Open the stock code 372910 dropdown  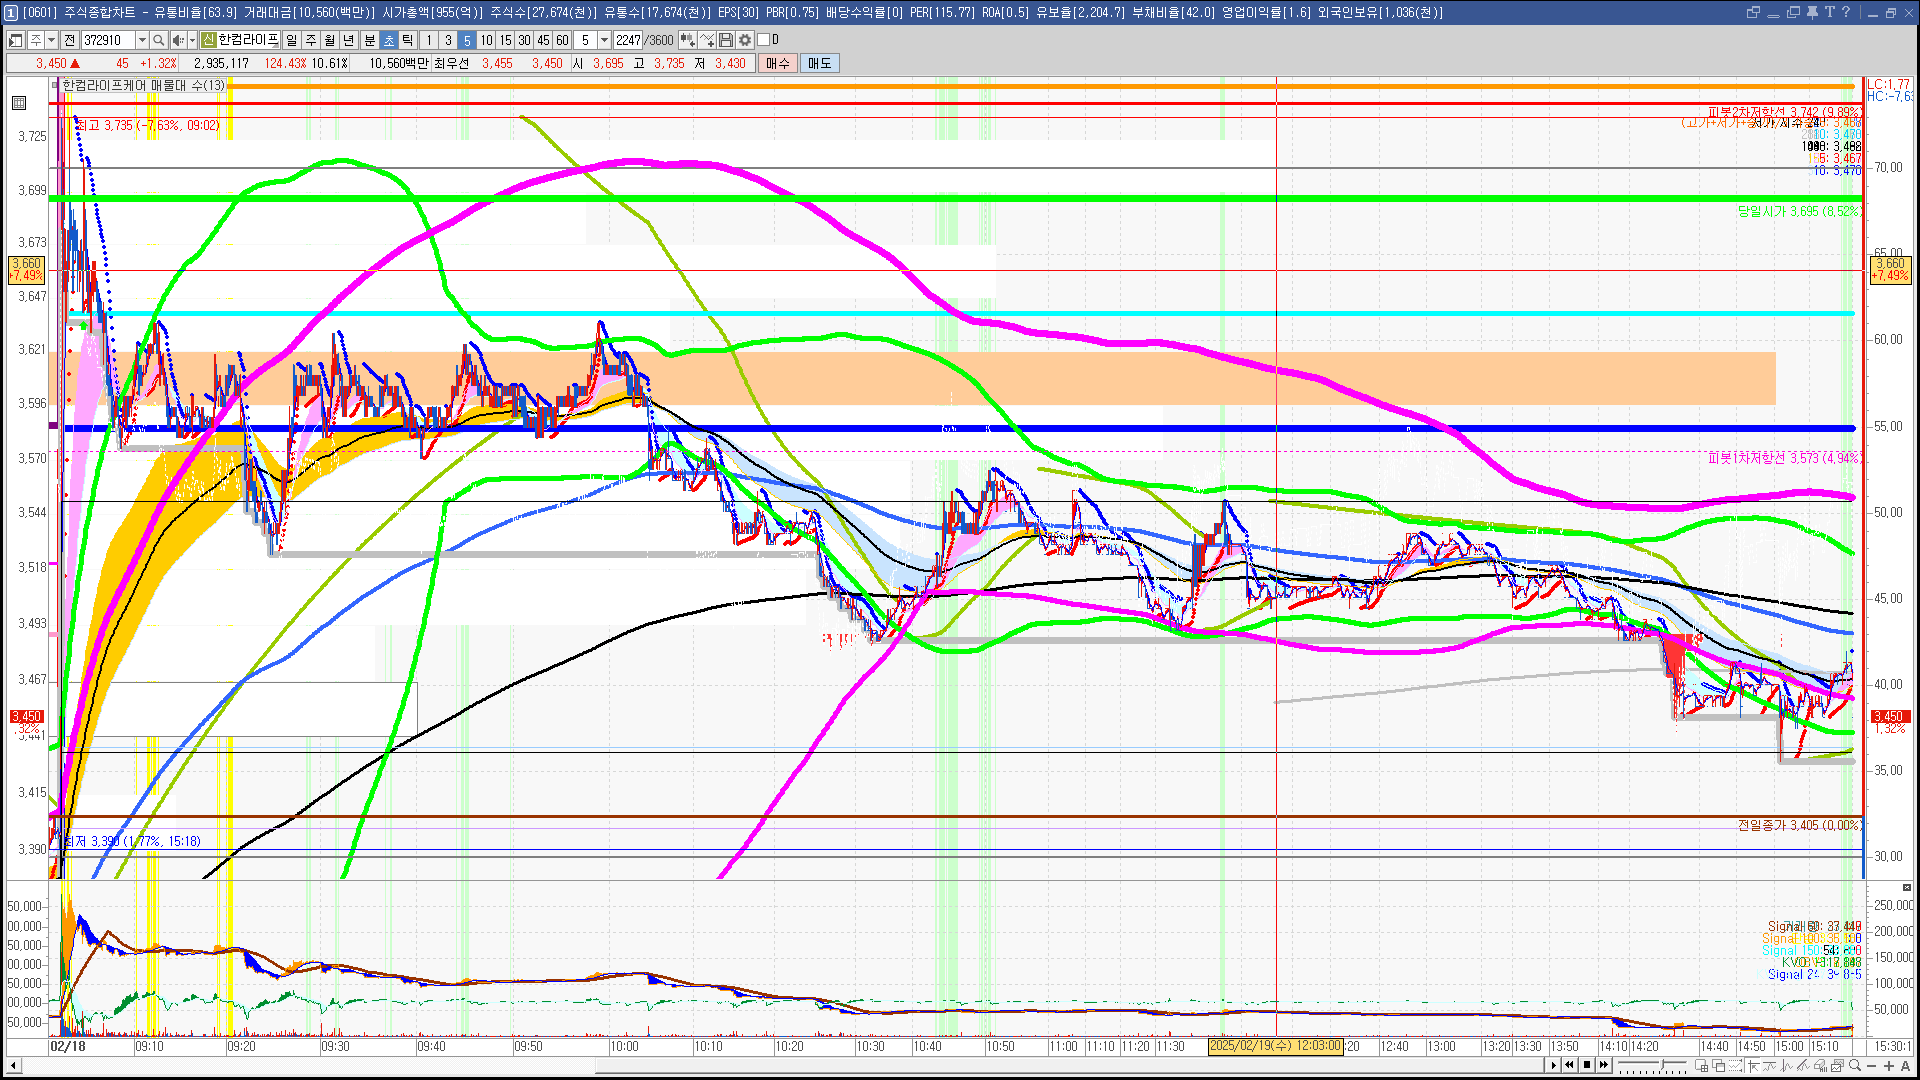(x=142, y=40)
